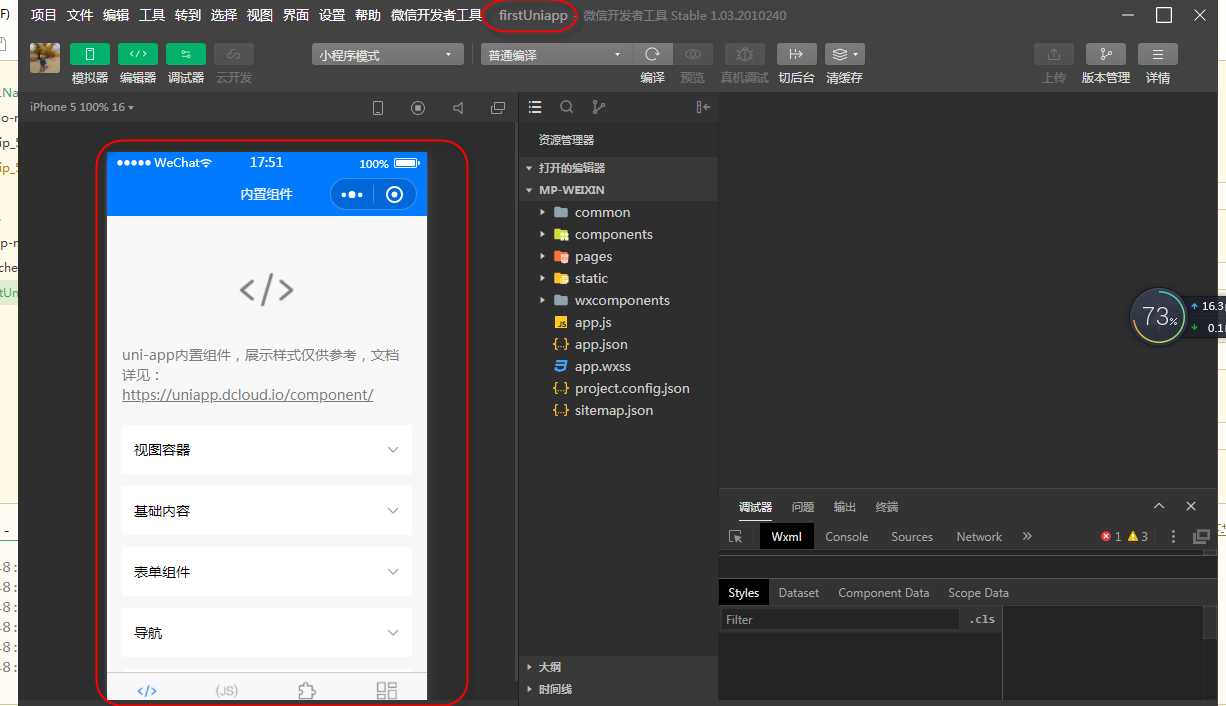Switch to the 调试器 panel tab
1226x706 pixels.
755,507
